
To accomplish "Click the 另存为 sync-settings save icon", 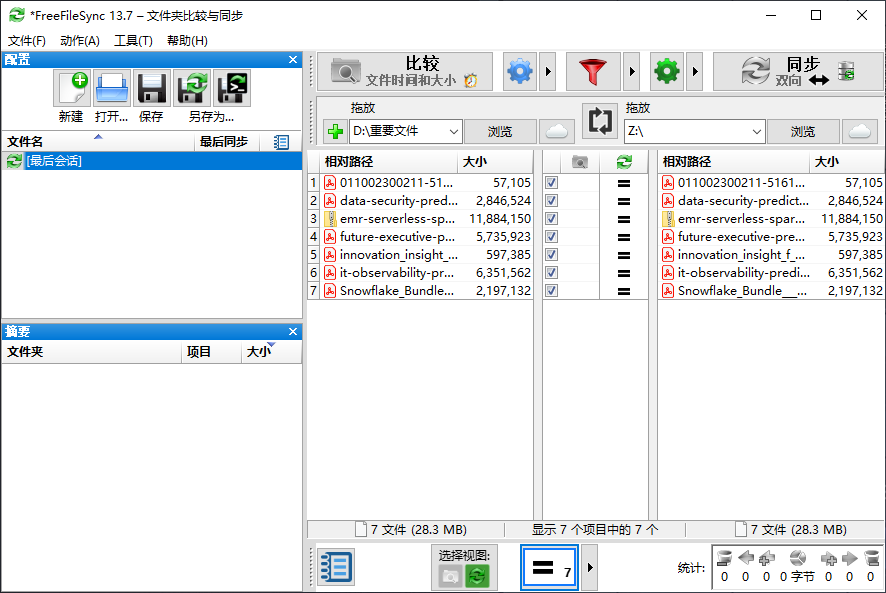I will [192, 89].
